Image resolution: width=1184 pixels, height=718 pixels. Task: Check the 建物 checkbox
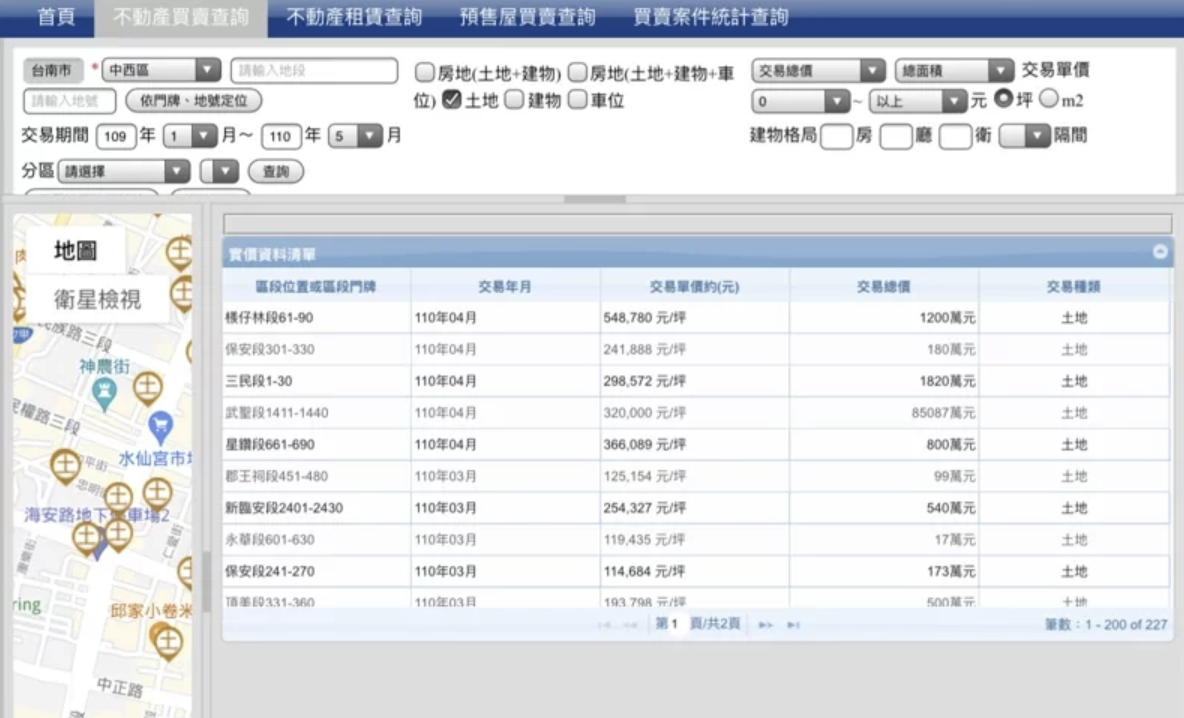pos(514,100)
